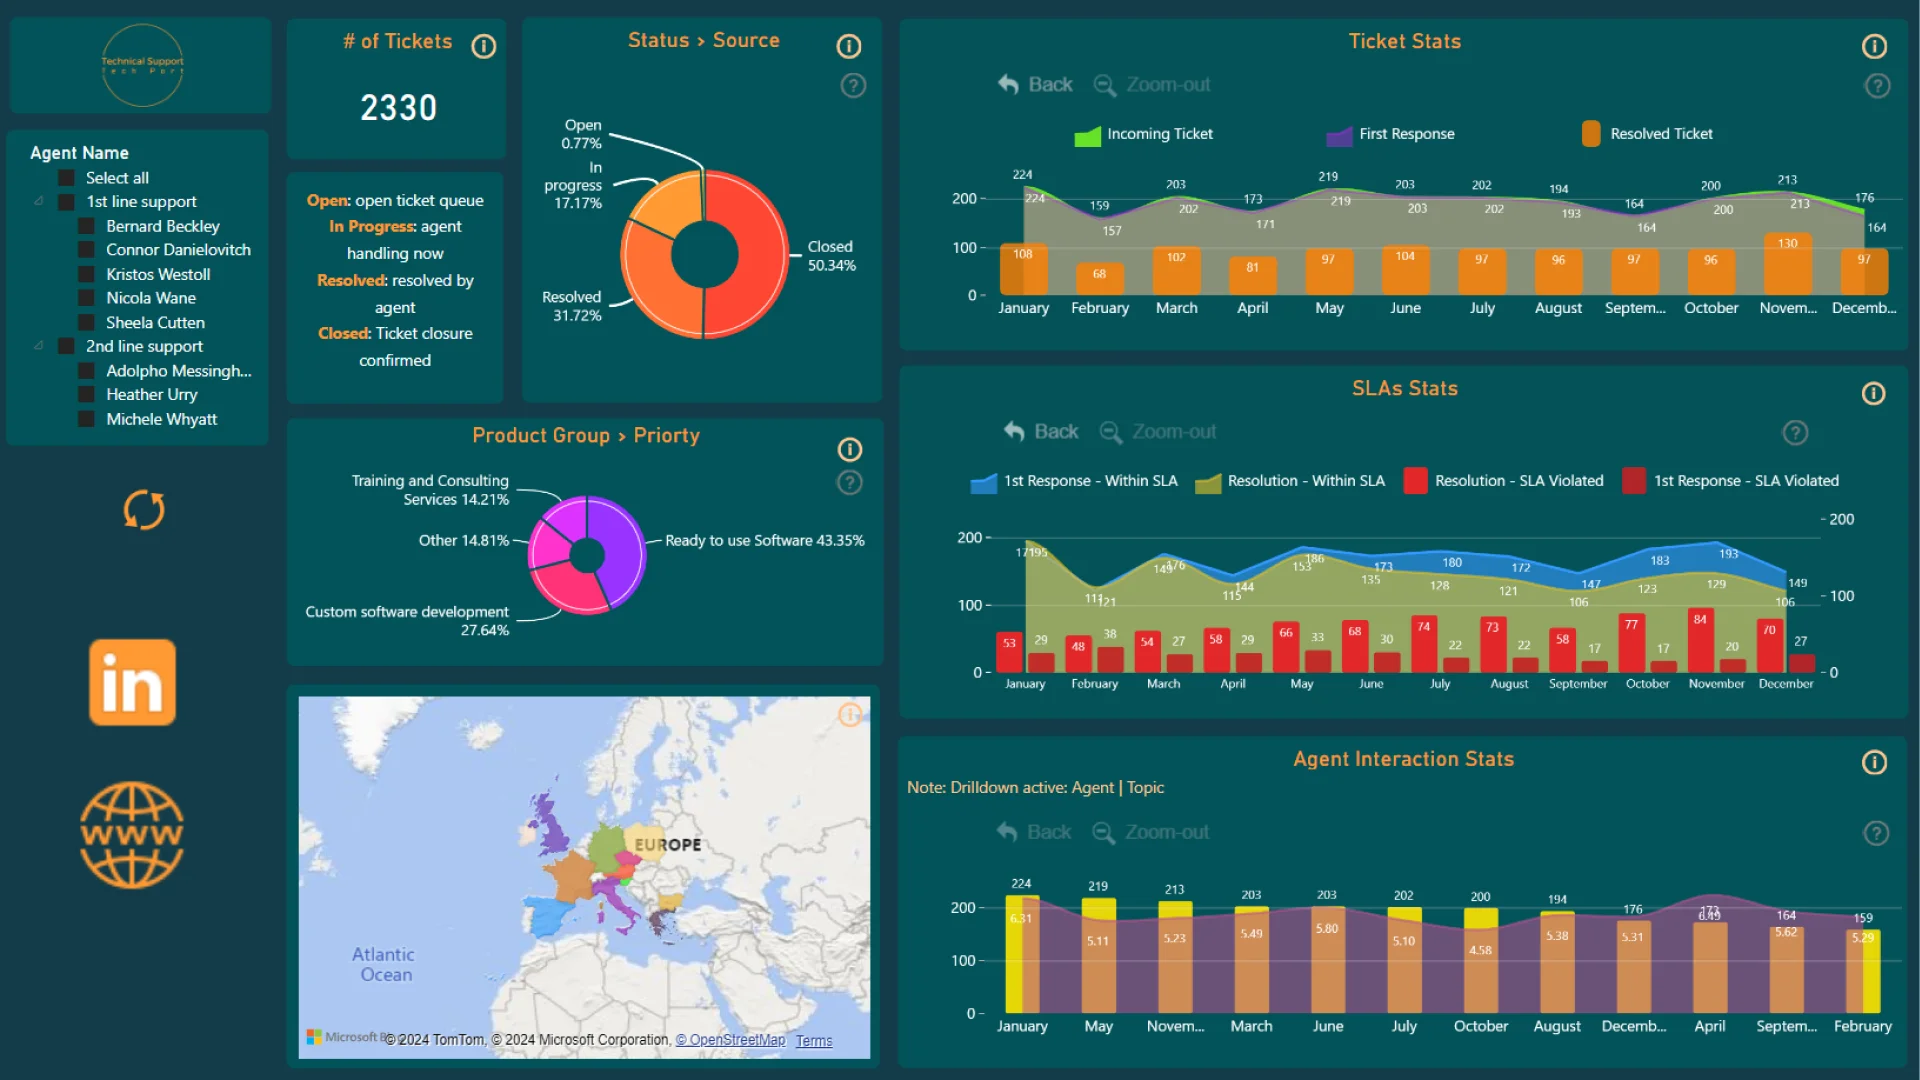Collapse the 2nd line support group arrow
The width and height of the screenshot is (1920, 1080).
point(39,345)
